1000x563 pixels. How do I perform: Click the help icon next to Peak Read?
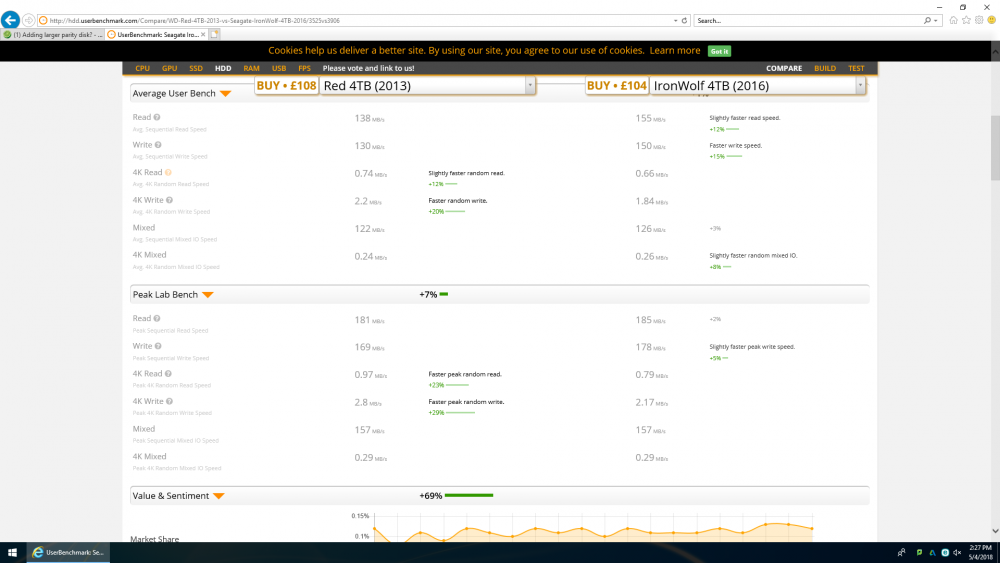157,318
